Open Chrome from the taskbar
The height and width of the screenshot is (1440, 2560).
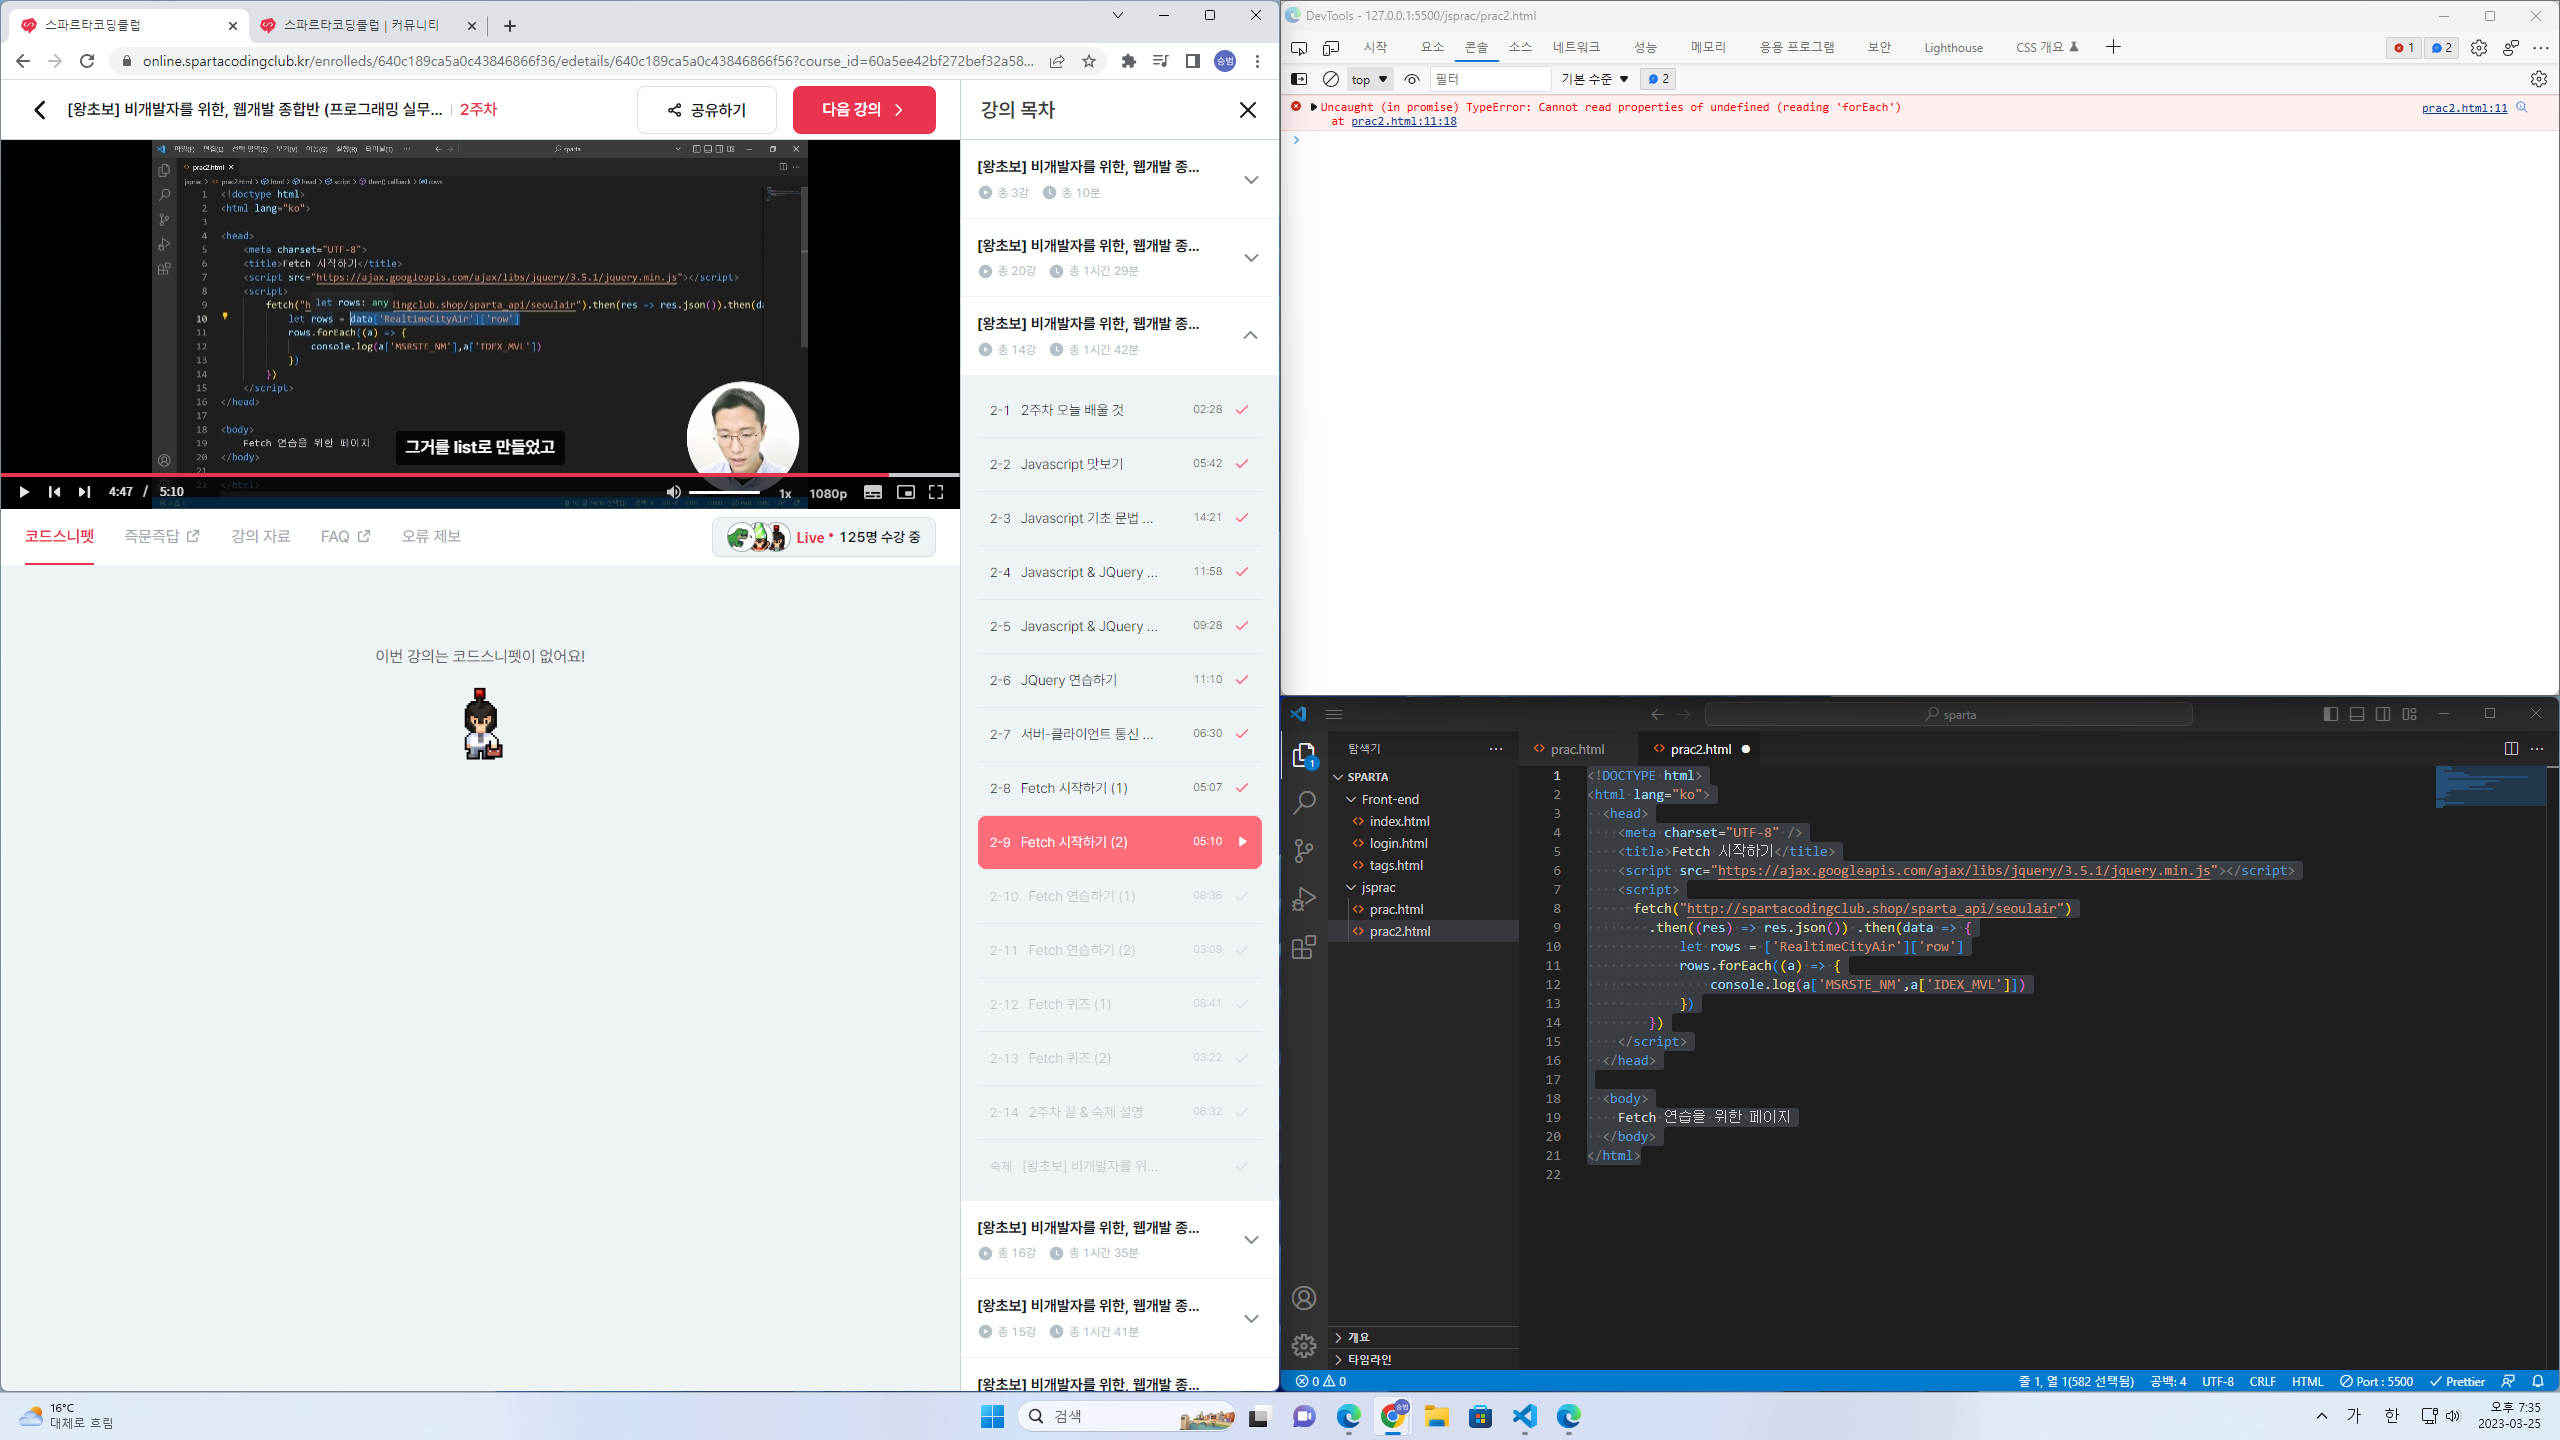[x=1393, y=1416]
